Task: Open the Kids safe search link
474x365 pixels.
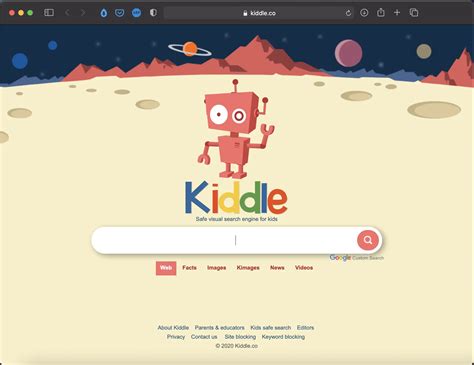Action: coord(271,328)
